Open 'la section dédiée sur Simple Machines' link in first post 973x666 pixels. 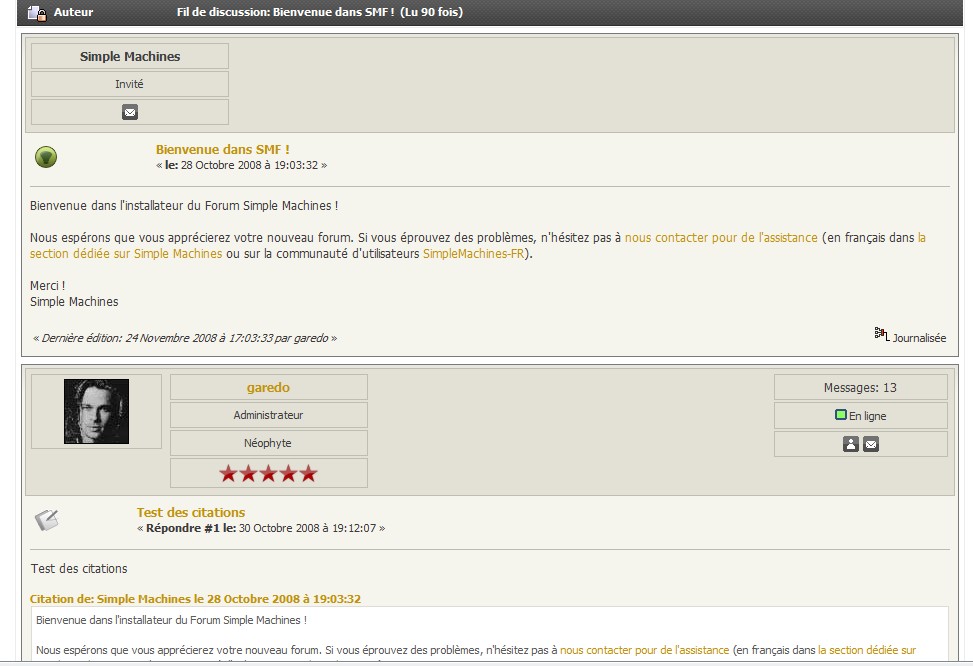point(126,254)
